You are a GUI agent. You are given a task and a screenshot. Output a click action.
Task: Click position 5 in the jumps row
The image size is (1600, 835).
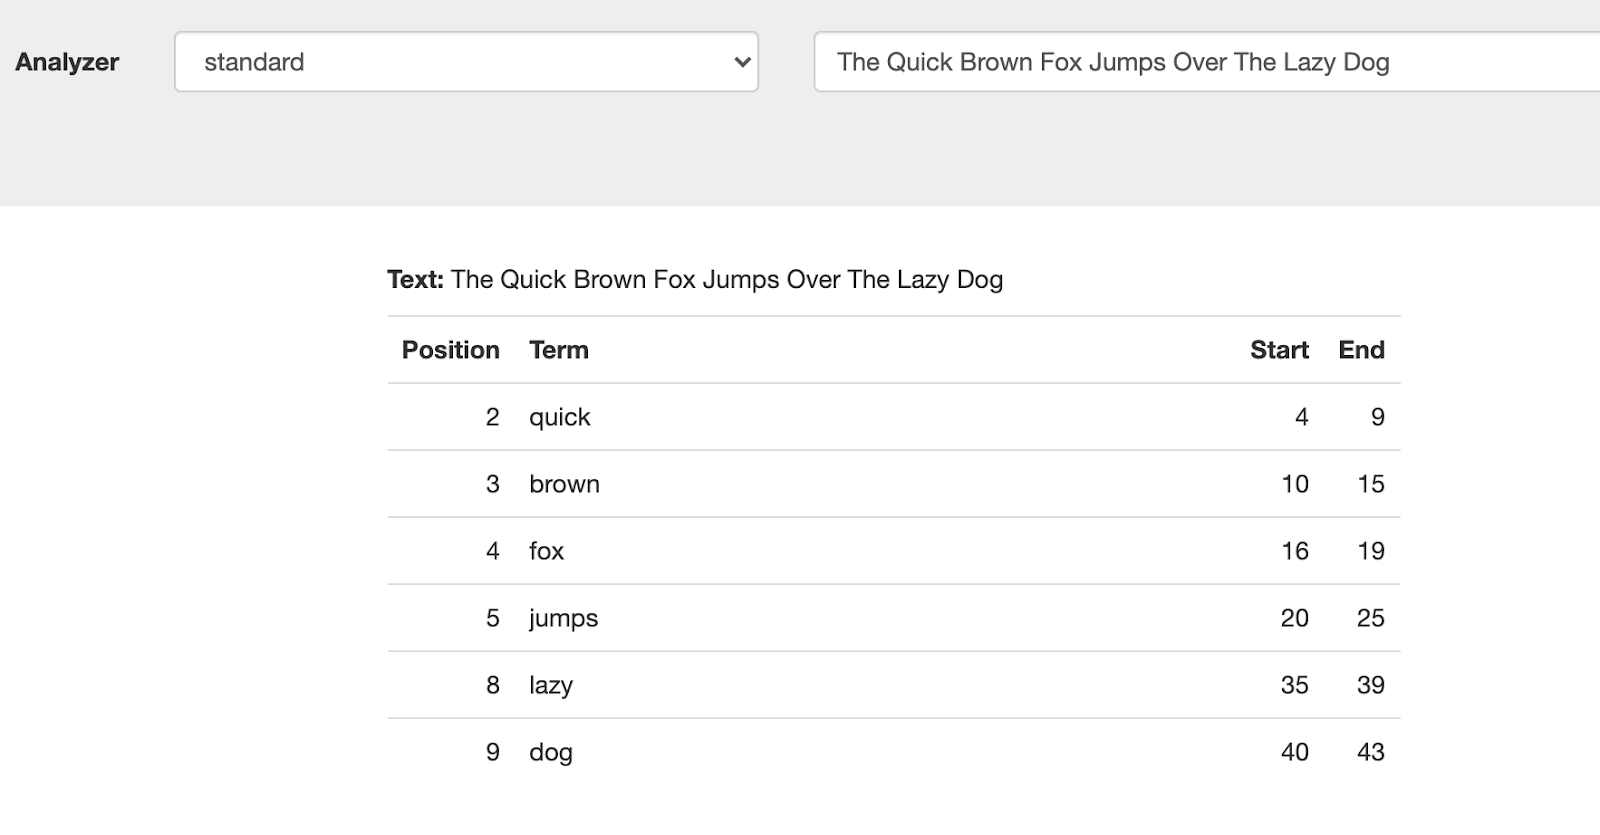(x=492, y=618)
